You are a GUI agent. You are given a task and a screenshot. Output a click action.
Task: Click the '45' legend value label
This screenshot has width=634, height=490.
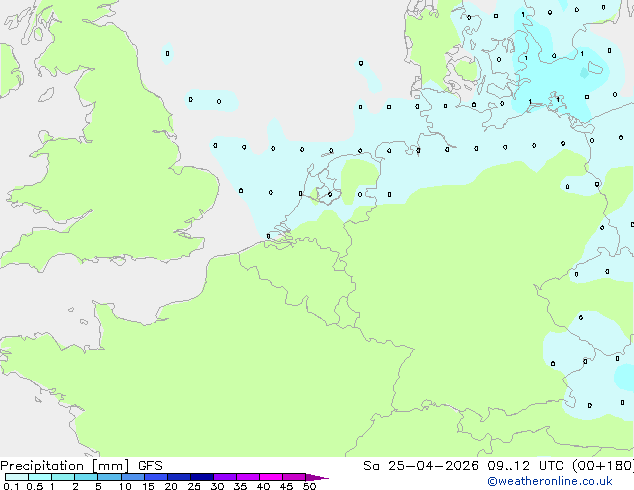click(x=286, y=486)
